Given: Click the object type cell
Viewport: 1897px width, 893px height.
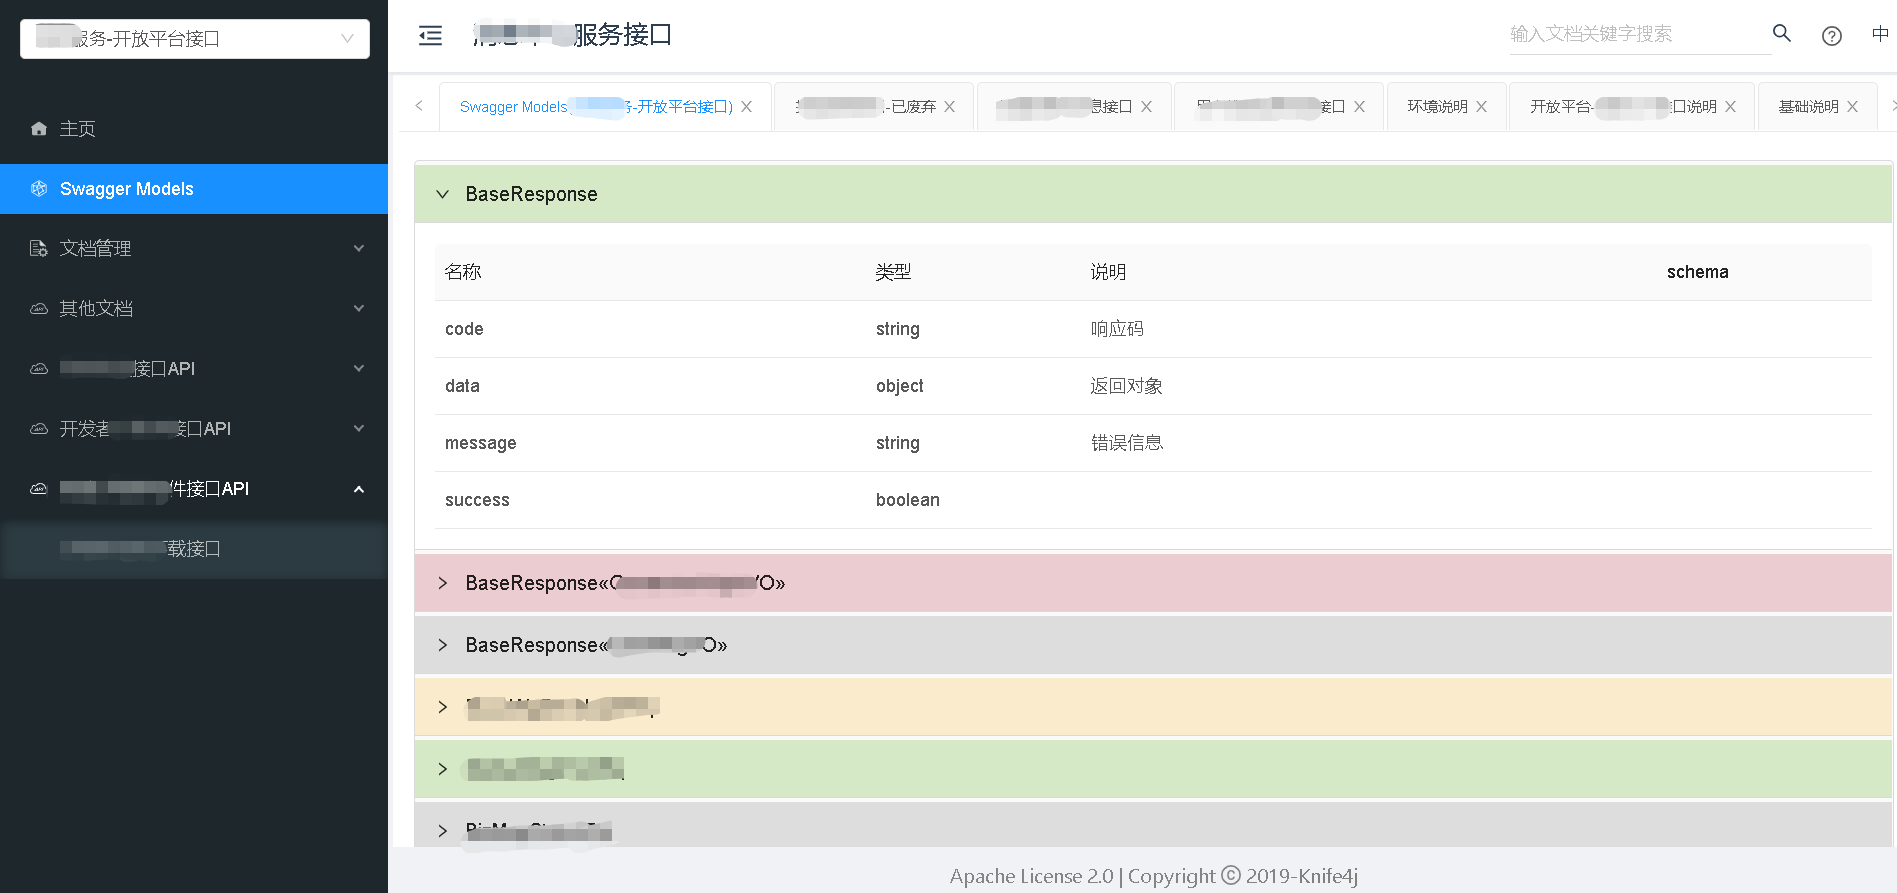Looking at the screenshot, I should click(900, 386).
